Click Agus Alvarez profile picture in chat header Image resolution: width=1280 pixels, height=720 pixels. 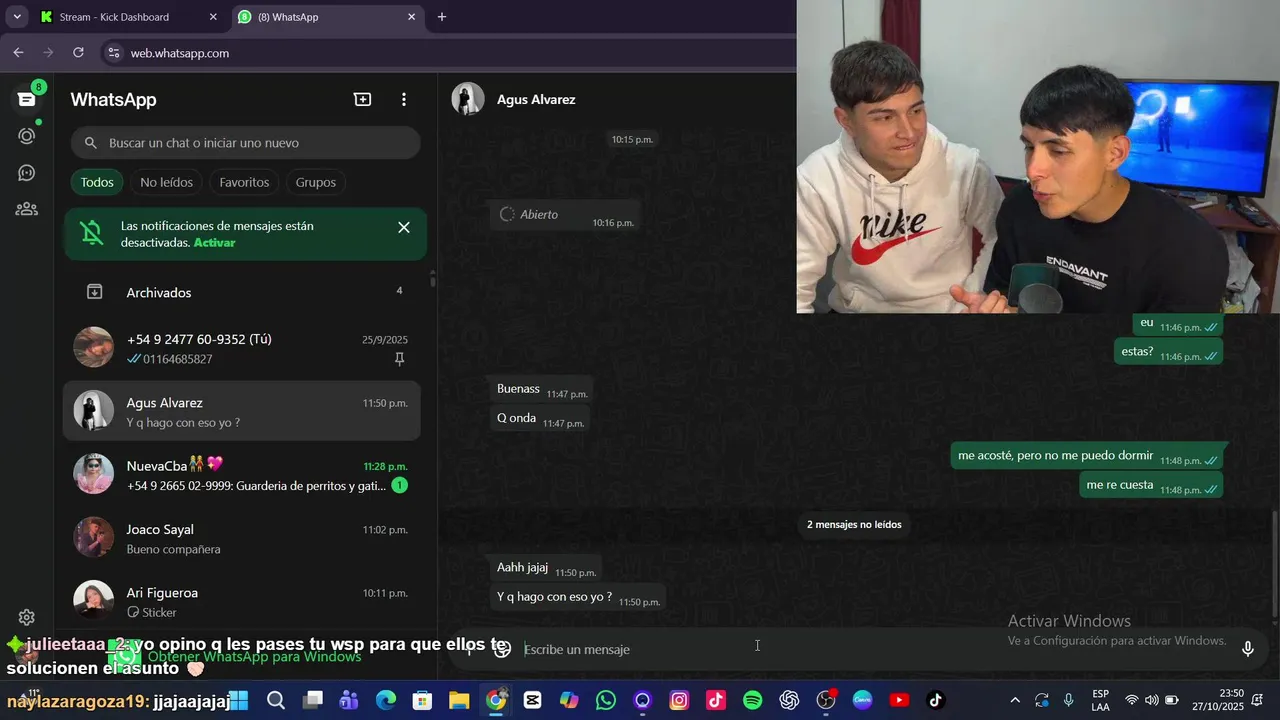(468, 99)
